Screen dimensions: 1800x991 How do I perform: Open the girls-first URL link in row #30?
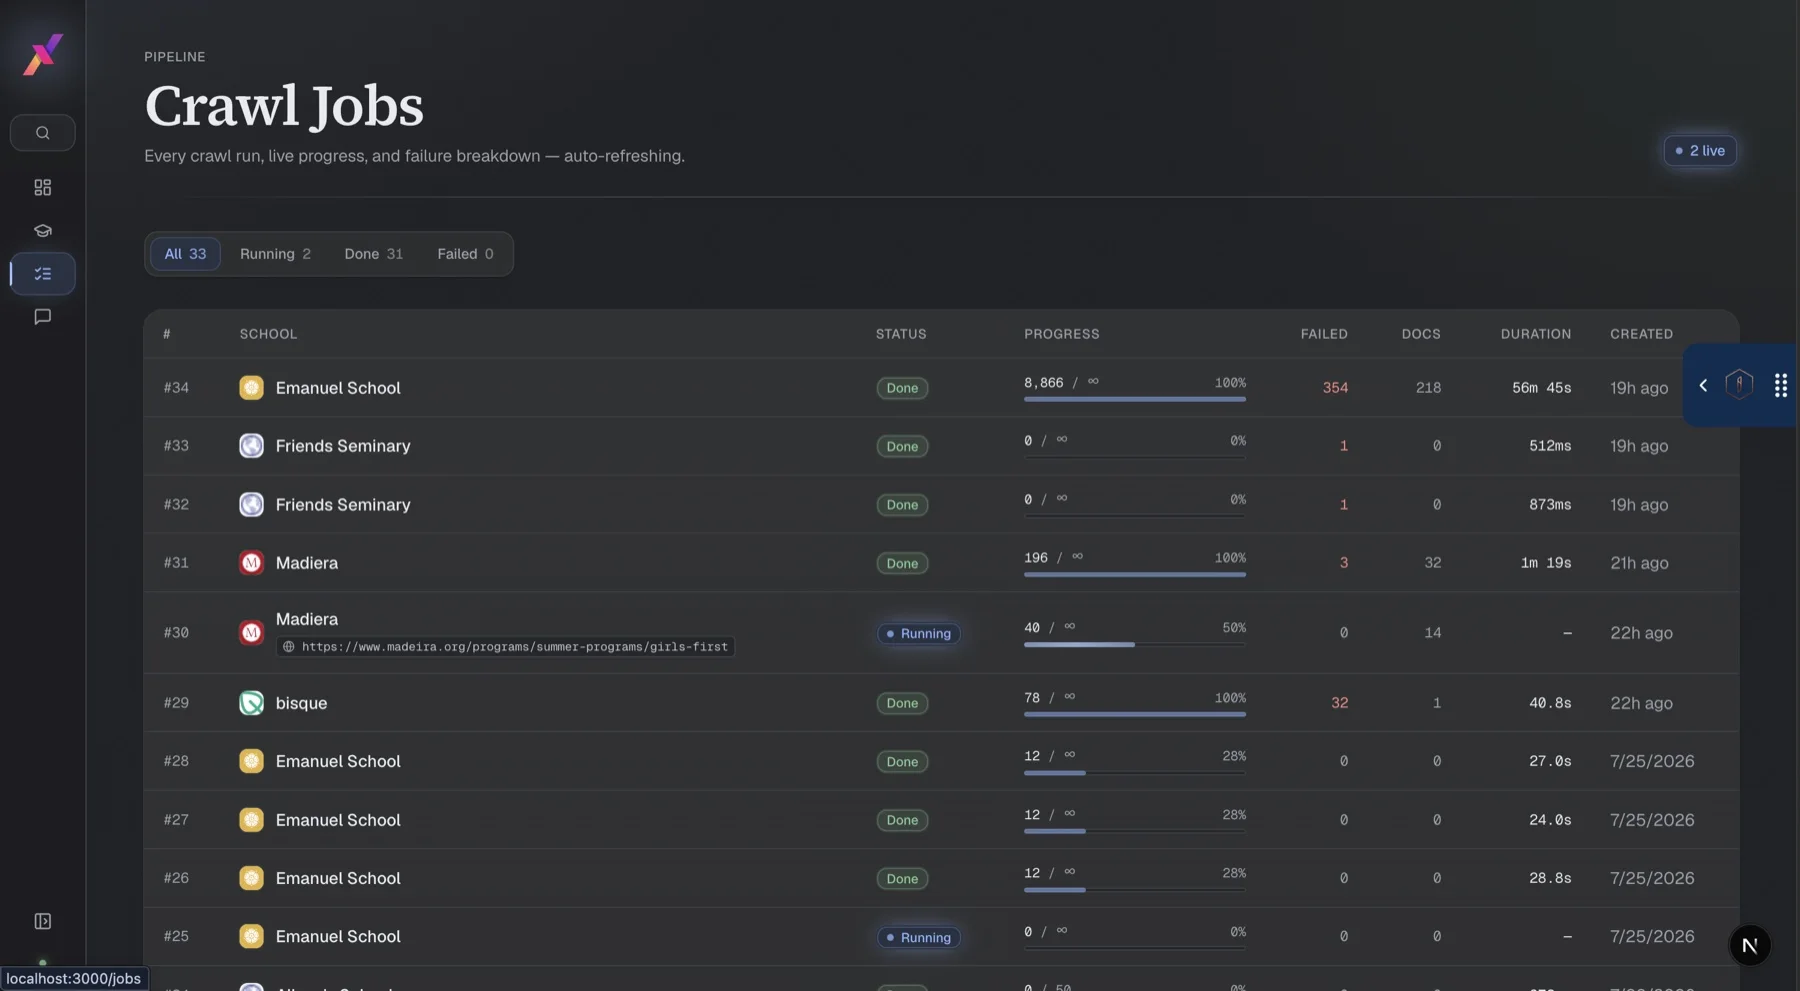click(506, 647)
